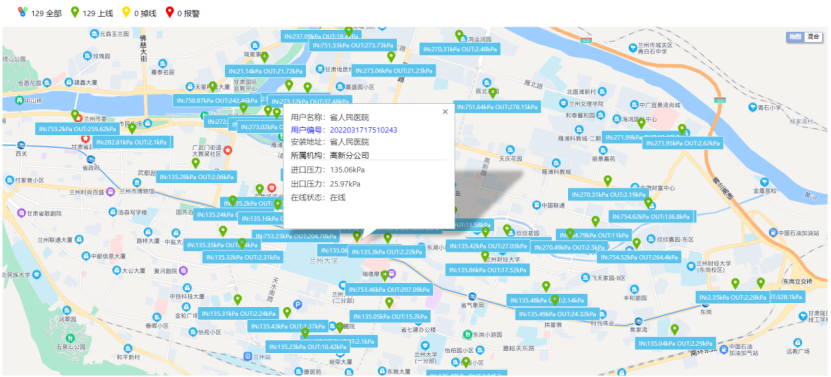The height and width of the screenshot is (377, 831).
Task: Click the IN:282.81kPa OUT:2.1kPa label
Action: pyautogui.click(x=133, y=142)
